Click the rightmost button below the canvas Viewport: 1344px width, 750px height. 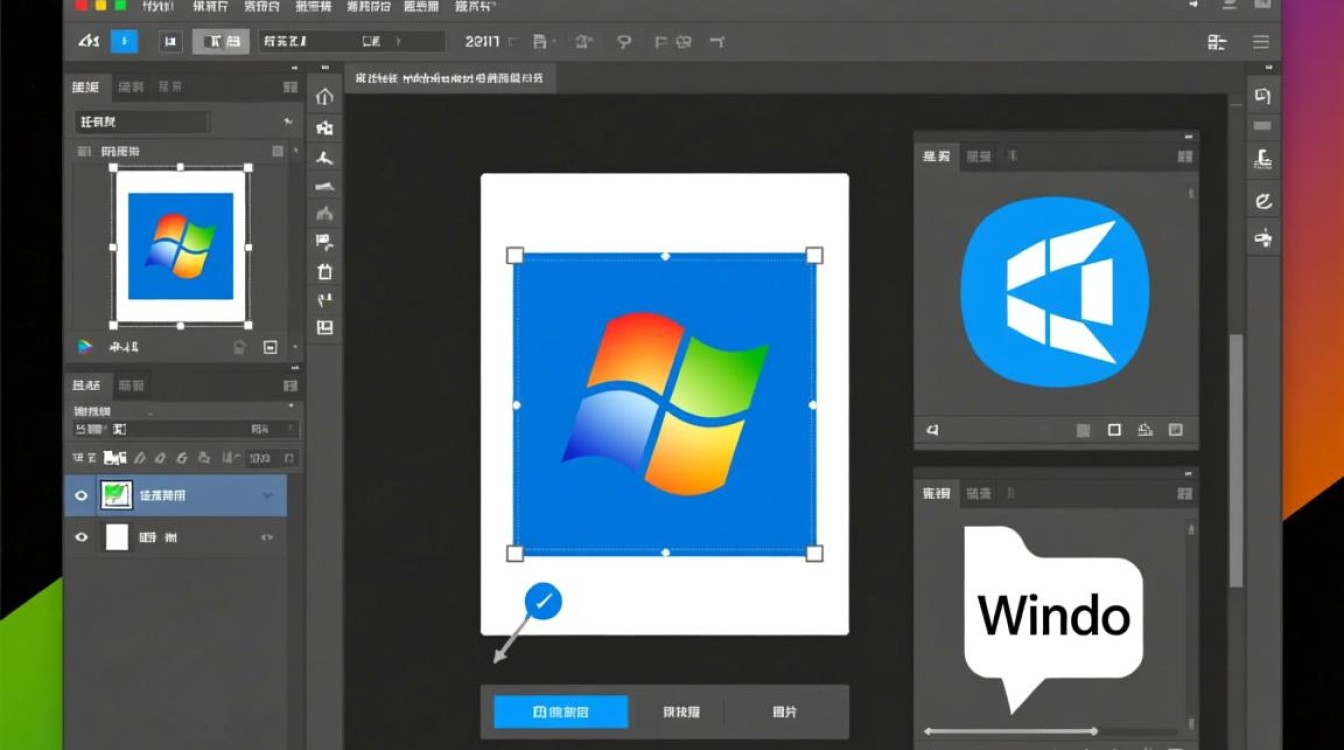[x=785, y=712]
